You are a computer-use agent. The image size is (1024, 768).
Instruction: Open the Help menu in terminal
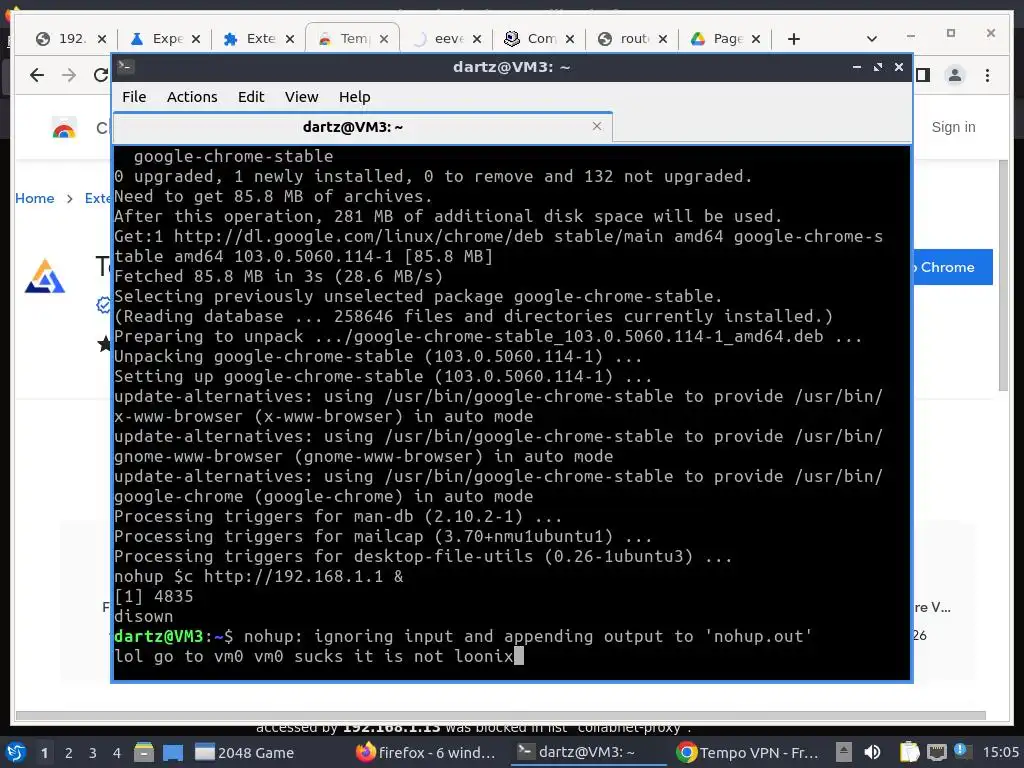pyautogui.click(x=355, y=97)
